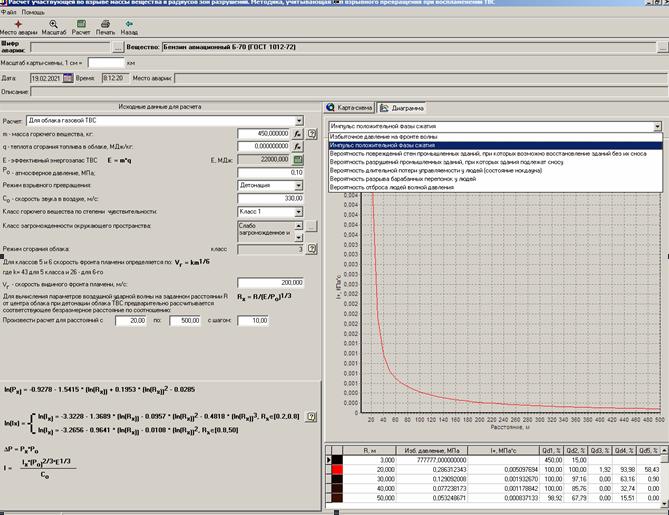Switch to the Карта-схема tab
The height and width of the screenshot is (515, 669).
352,108
